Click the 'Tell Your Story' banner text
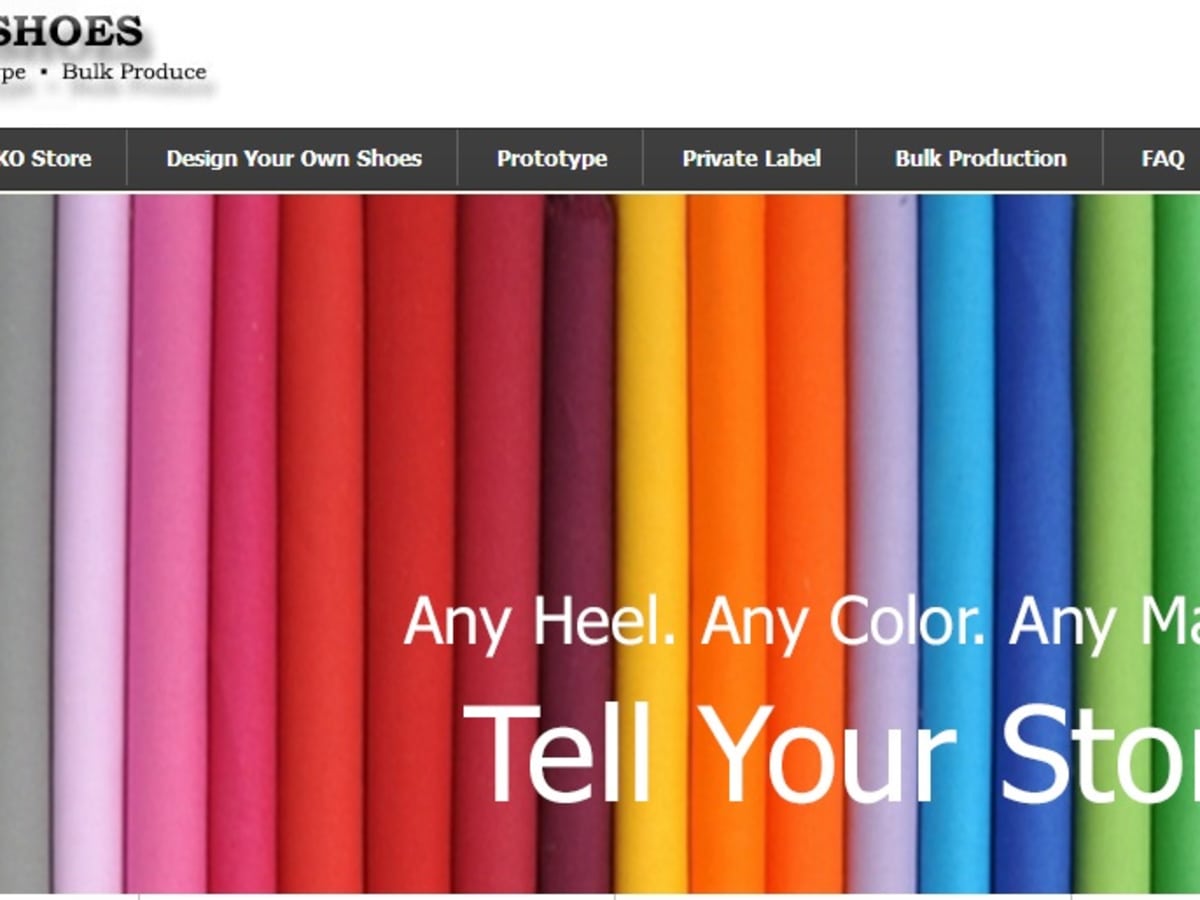Image resolution: width=1200 pixels, height=900 pixels. [830, 754]
